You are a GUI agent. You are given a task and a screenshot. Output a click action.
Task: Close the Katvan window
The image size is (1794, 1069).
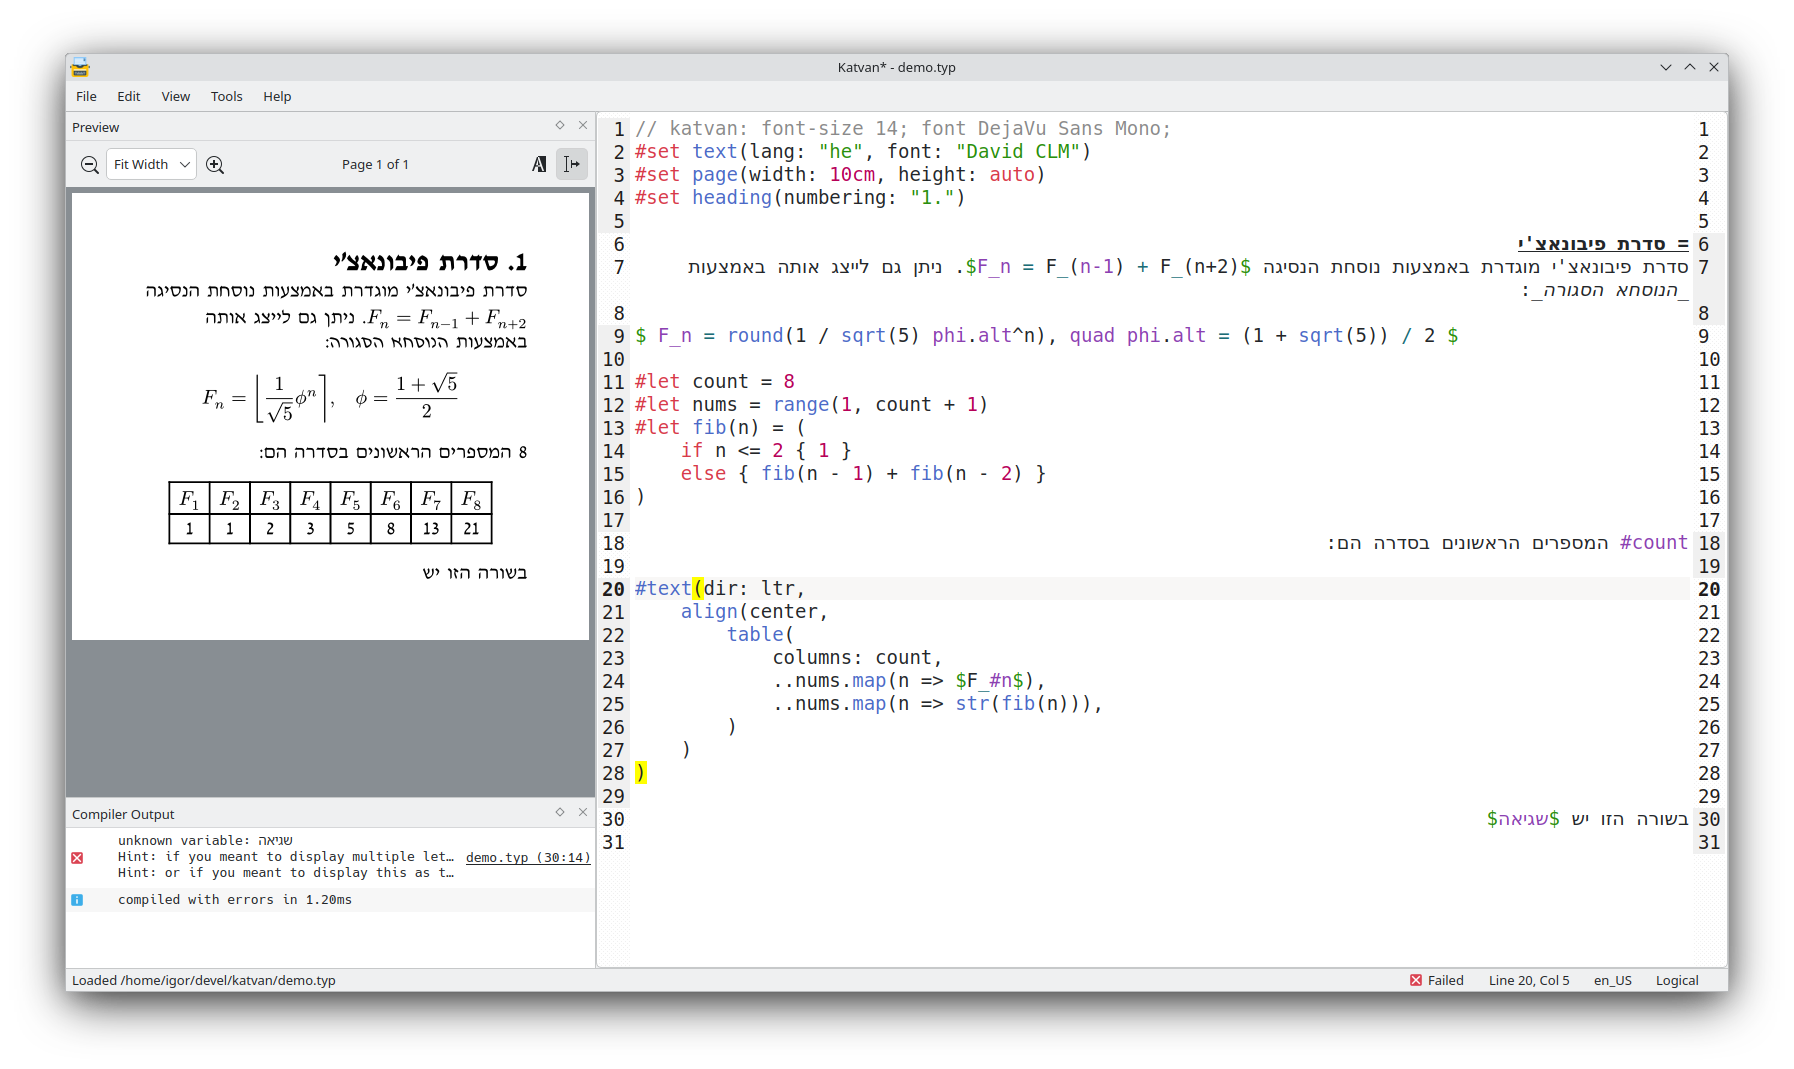[1714, 67]
